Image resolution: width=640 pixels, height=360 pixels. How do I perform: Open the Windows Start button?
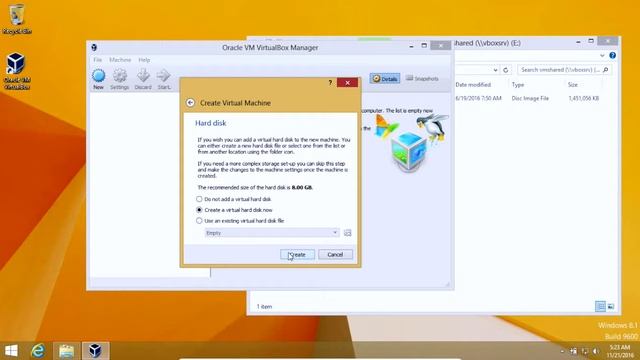coord(11,351)
